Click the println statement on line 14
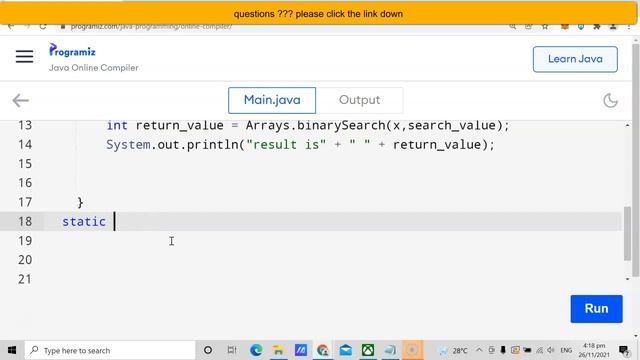 (300, 144)
